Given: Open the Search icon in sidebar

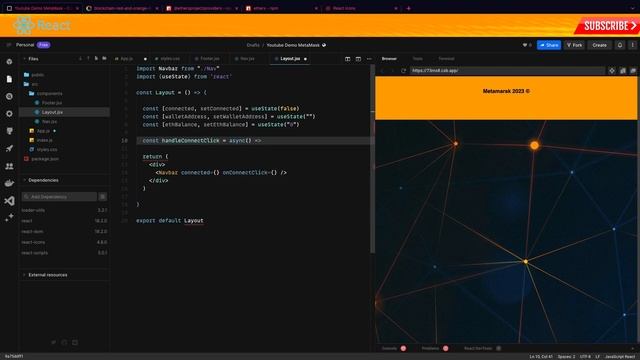Looking at the screenshot, I should coord(9,96).
